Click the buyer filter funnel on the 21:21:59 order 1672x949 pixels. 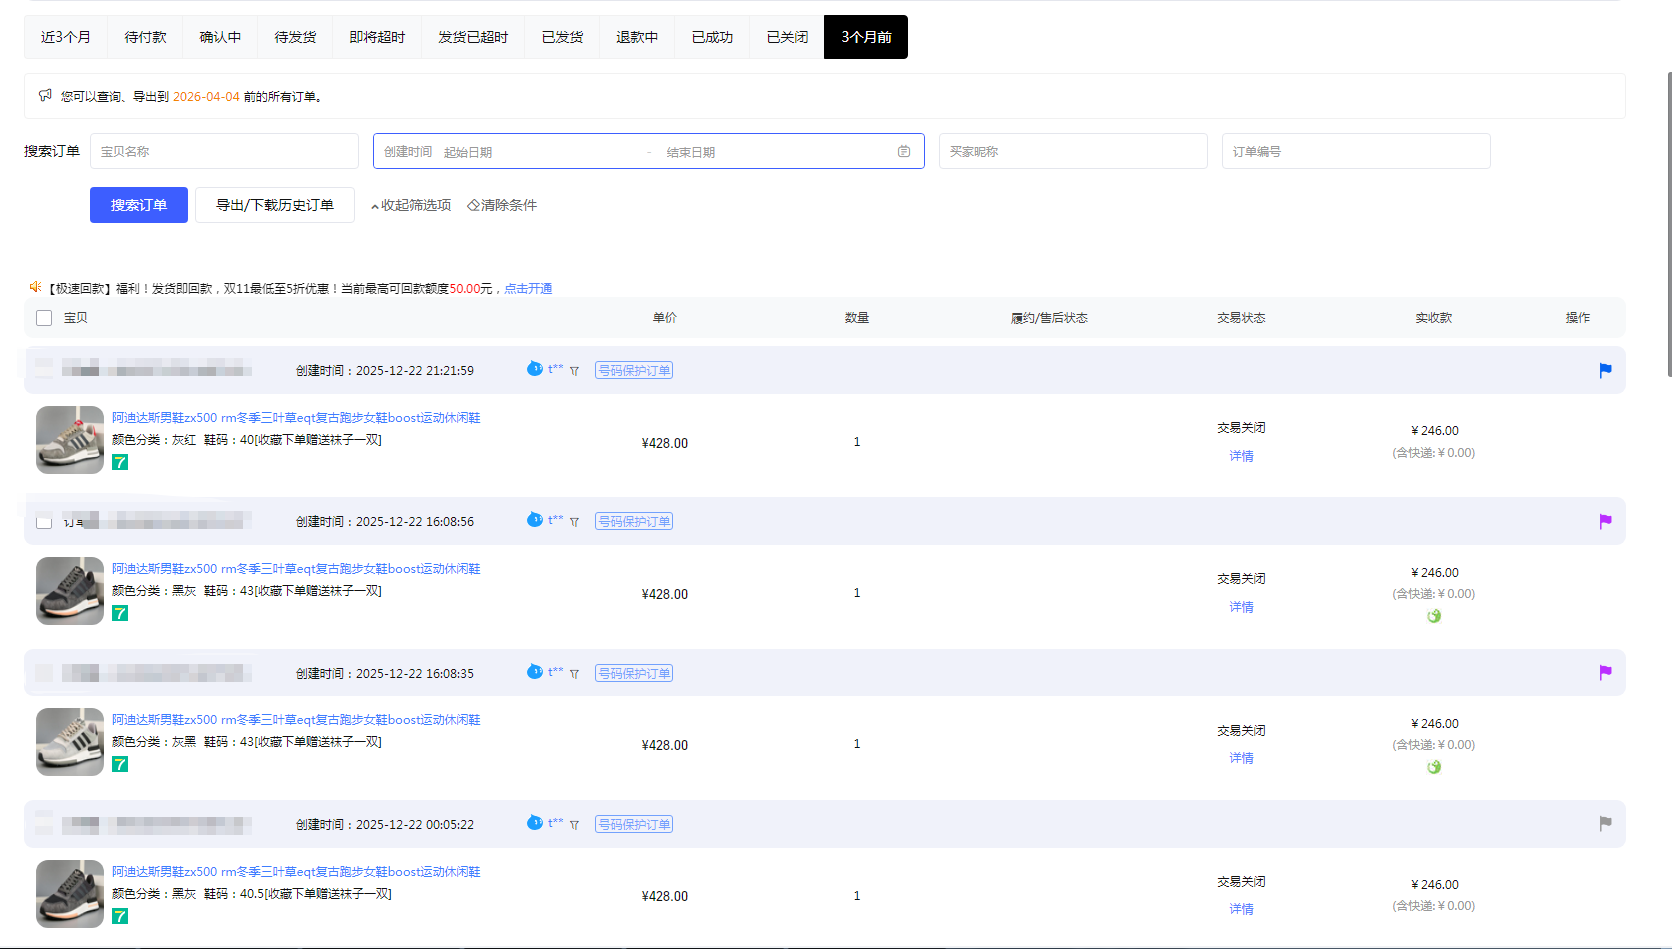pos(575,371)
